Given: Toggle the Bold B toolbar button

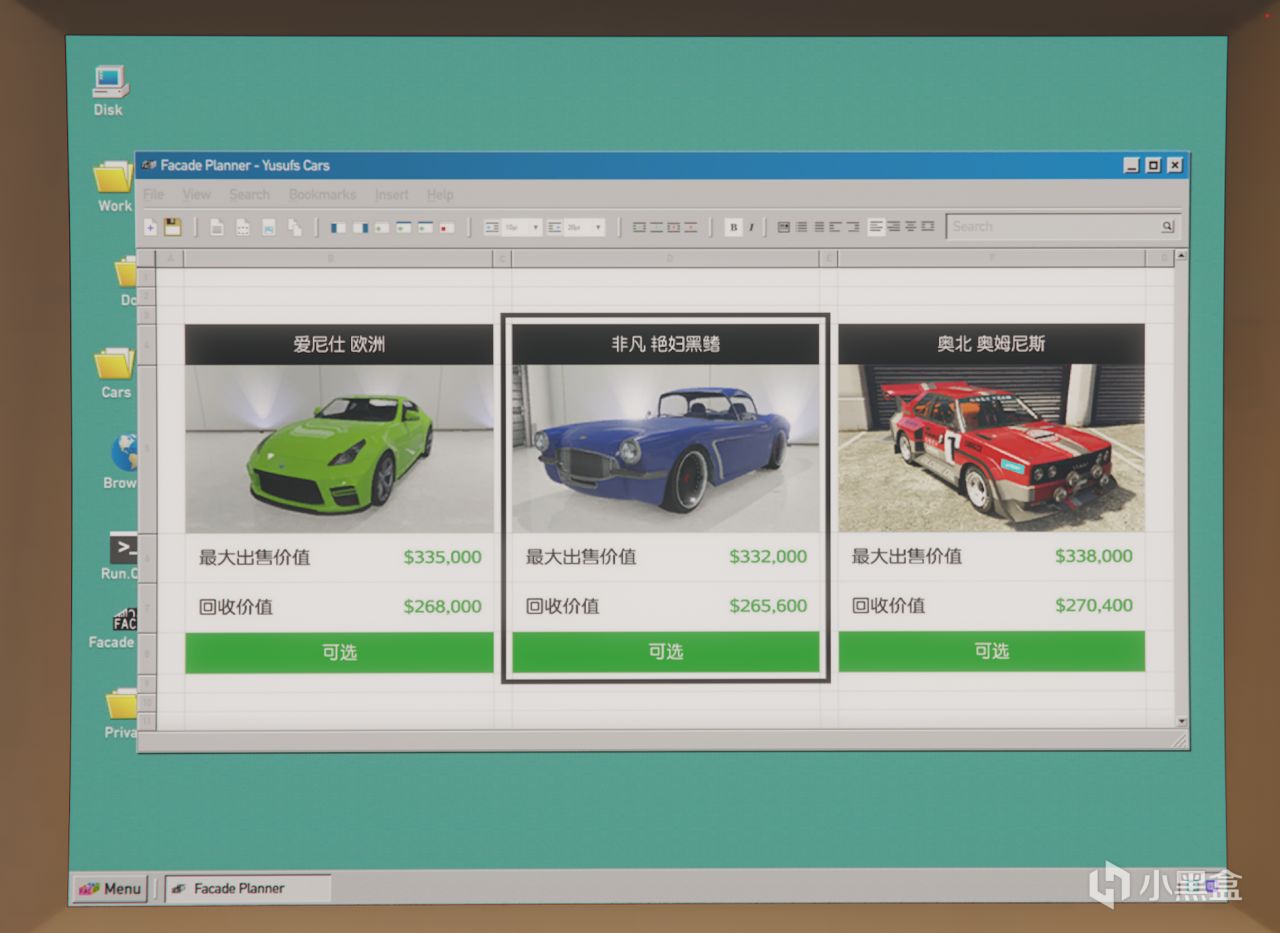Looking at the screenshot, I should (x=734, y=227).
